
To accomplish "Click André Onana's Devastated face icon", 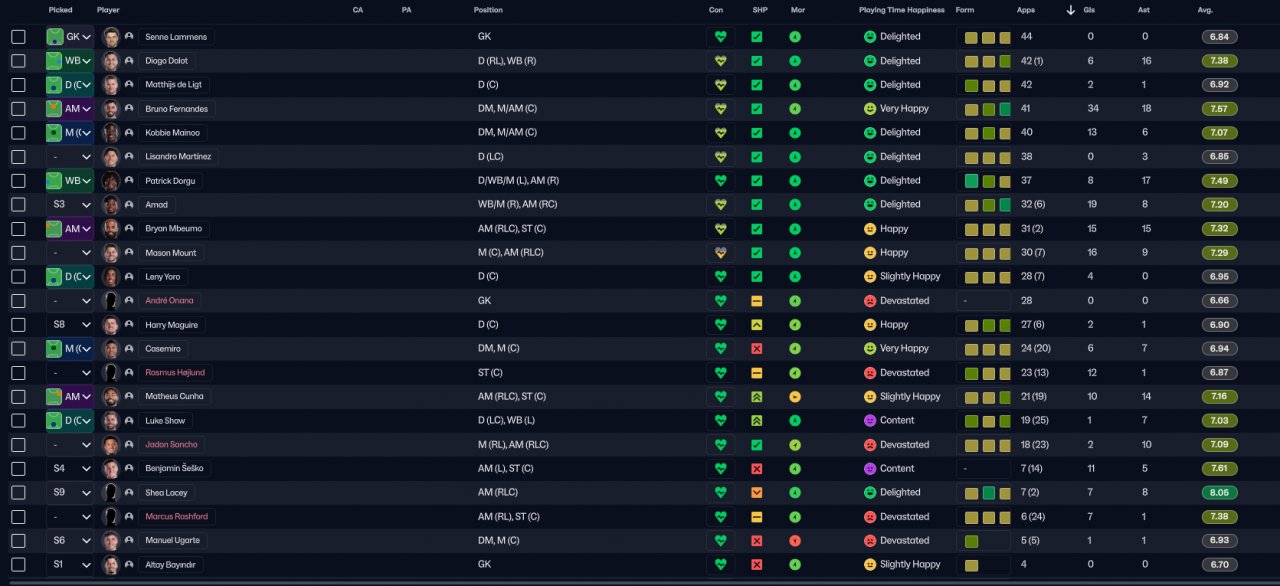I will click(870, 301).
